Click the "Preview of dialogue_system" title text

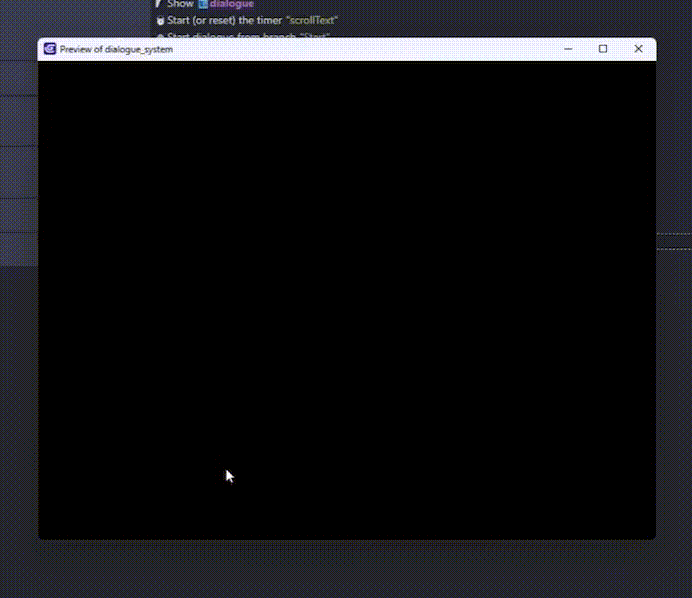click(x=116, y=49)
